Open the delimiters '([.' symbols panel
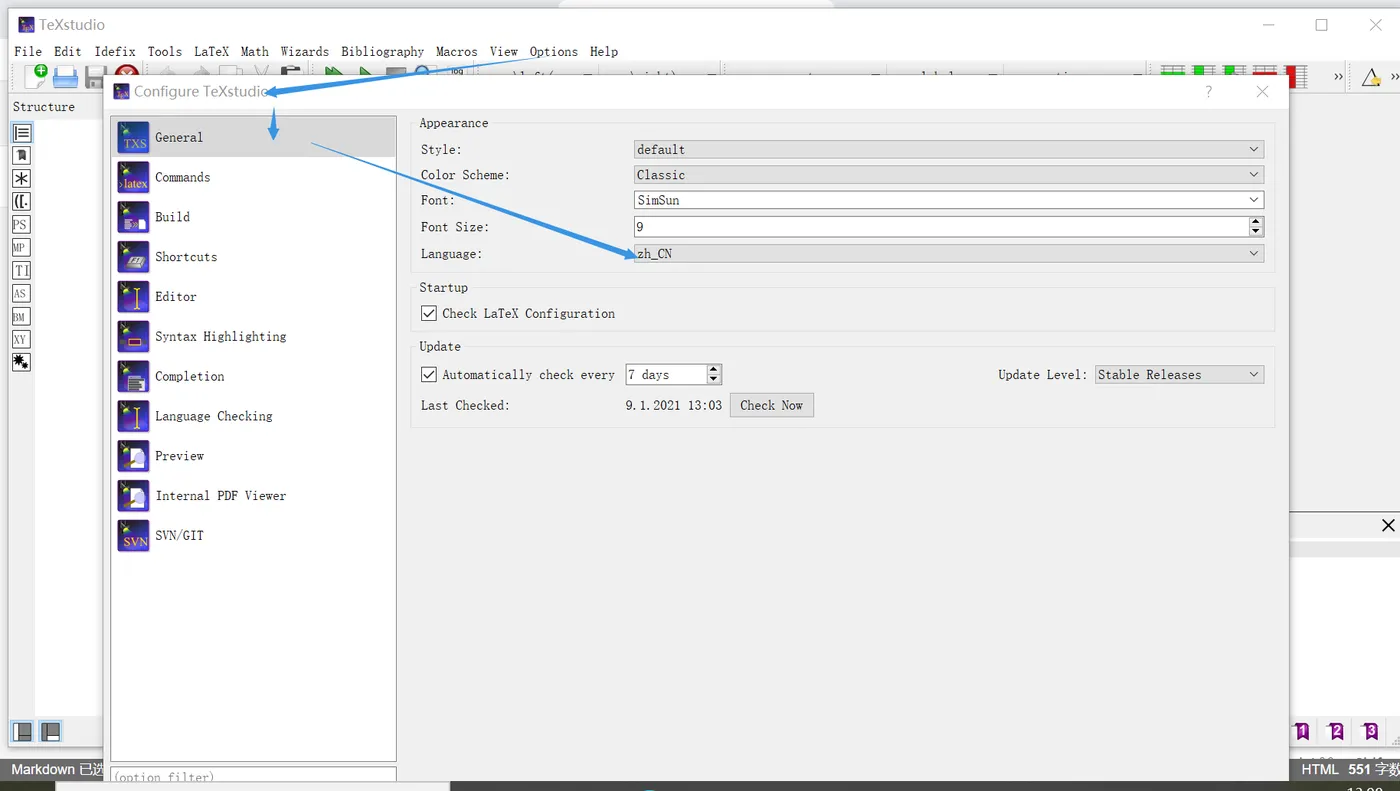 coord(21,202)
